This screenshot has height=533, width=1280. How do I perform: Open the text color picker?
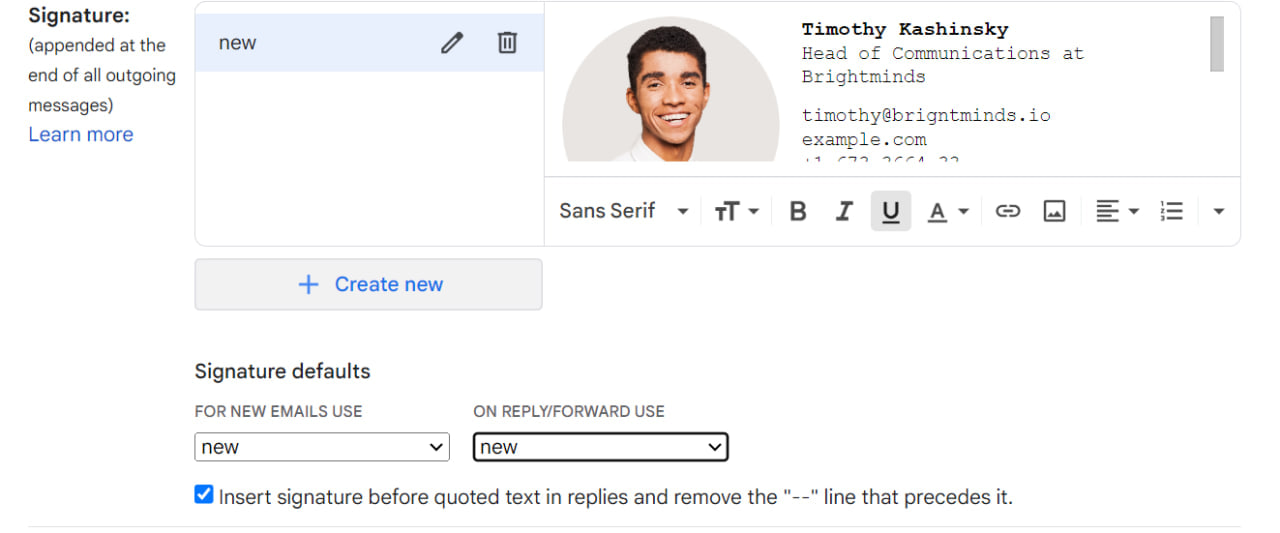click(x=948, y=211)
